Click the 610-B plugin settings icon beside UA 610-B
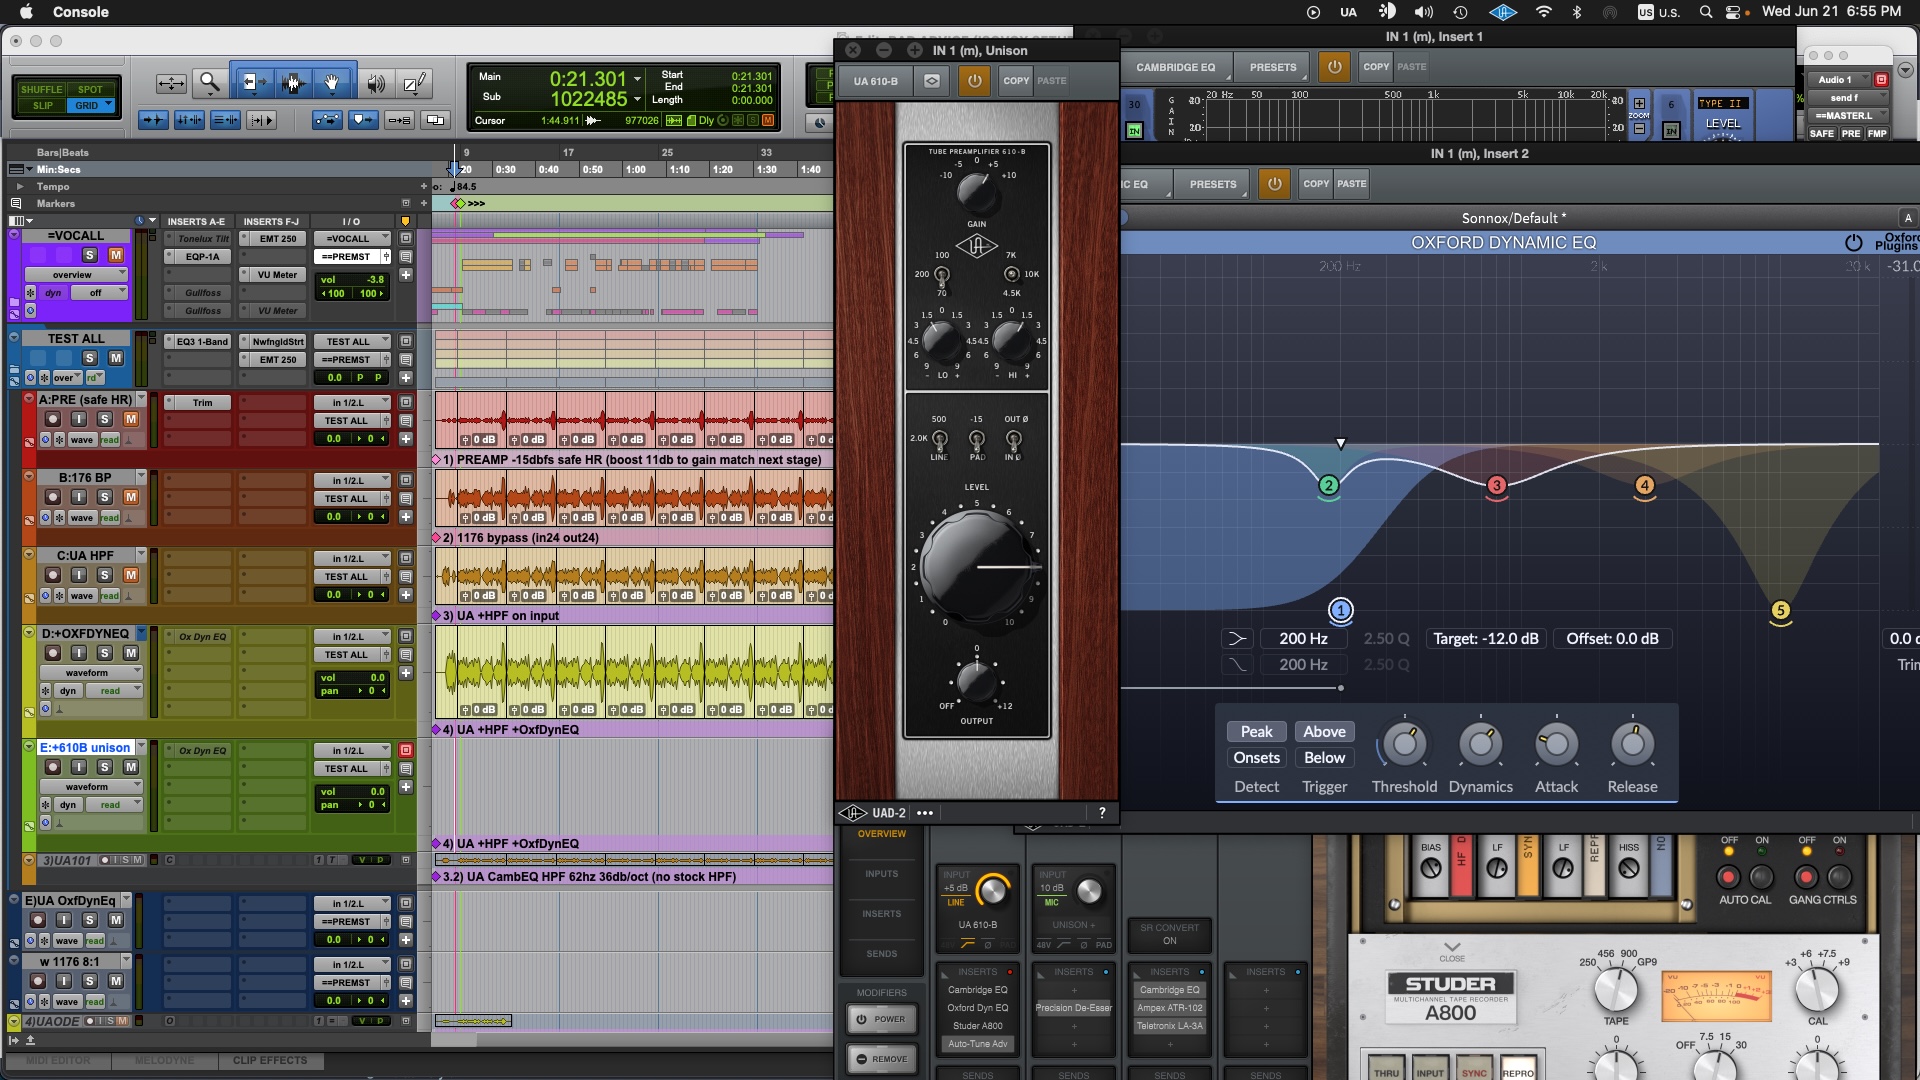The width and height of the screenshot is (1920, 1080). point(932,81)
